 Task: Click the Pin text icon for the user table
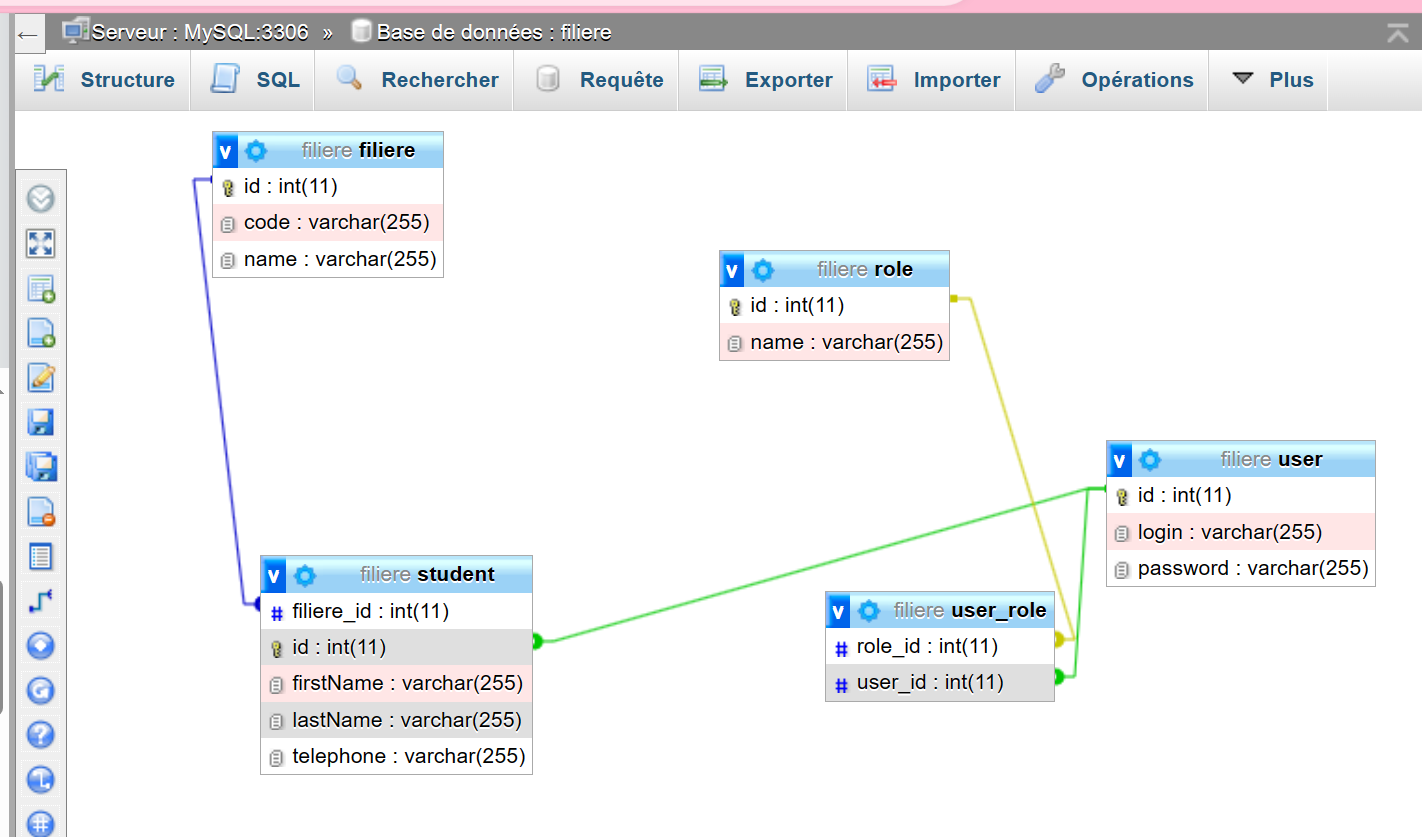point(1150,460)
